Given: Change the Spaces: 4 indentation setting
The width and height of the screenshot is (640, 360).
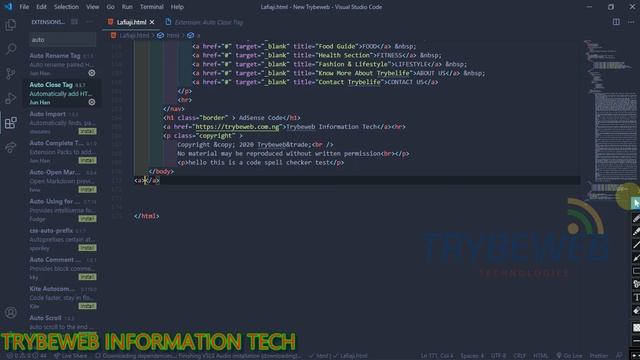Looking at the screenshot, I should (x=472, y=356).
